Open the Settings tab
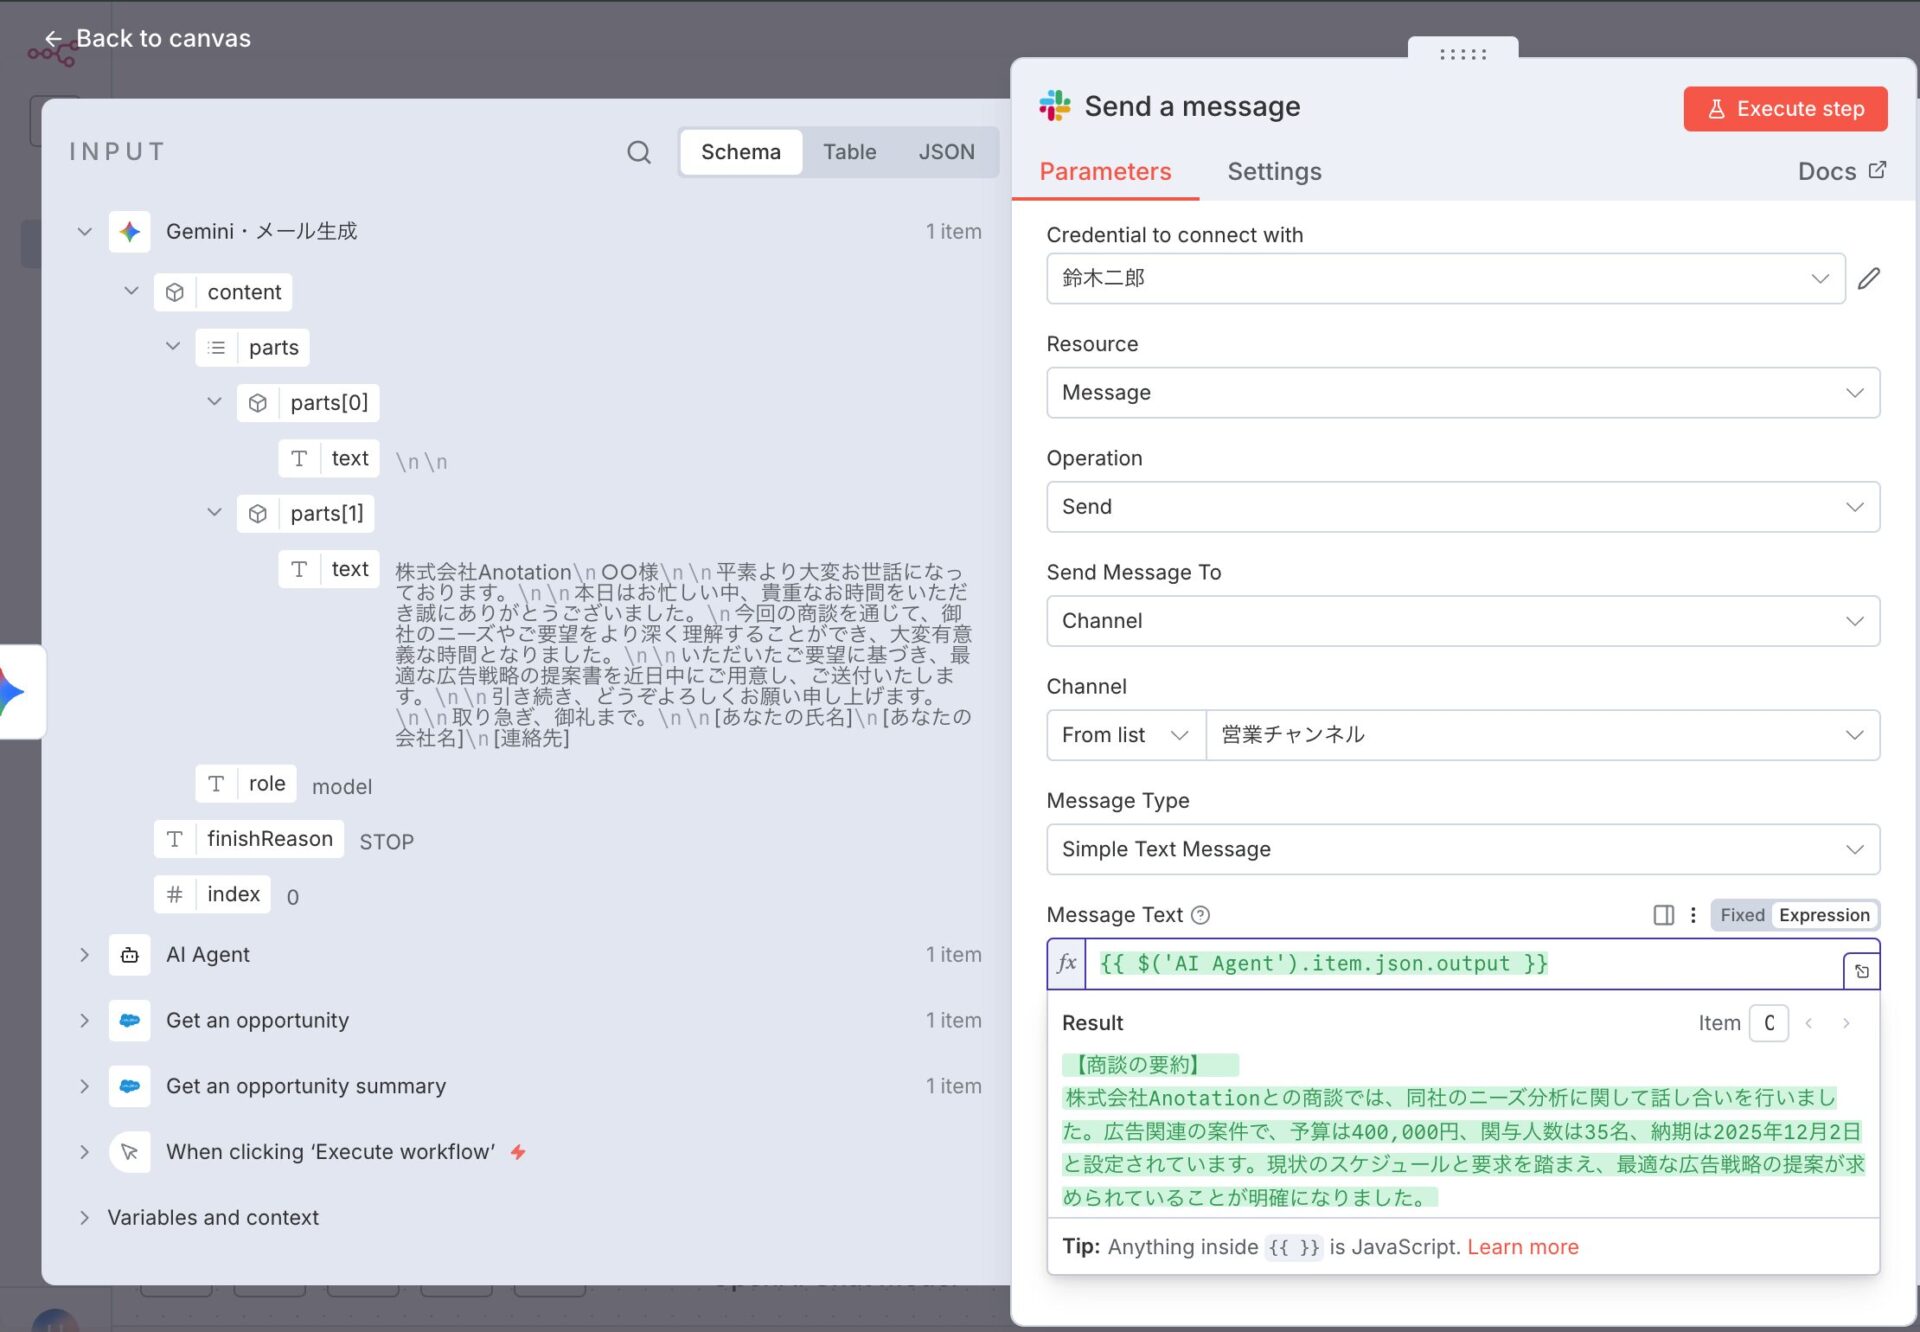 [1274, 172]
